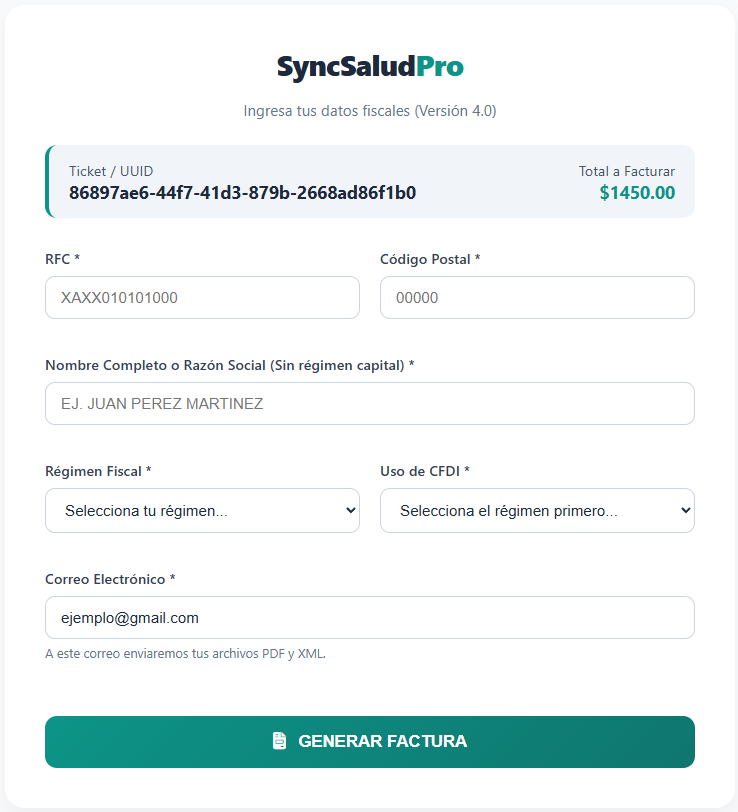
Task: Click the Código Postal label
Action: (x=430, y=259)
